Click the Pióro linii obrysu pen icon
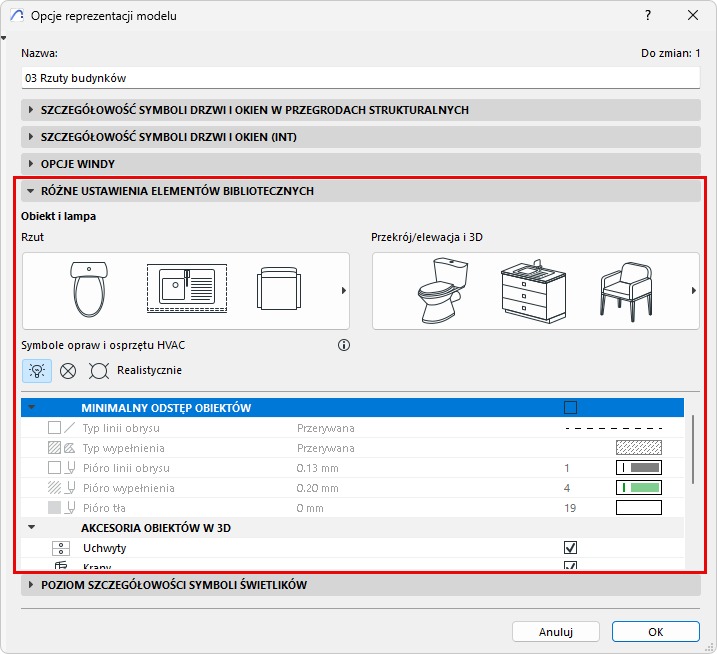This screenshot has width=717, height=654. [70, 468]
